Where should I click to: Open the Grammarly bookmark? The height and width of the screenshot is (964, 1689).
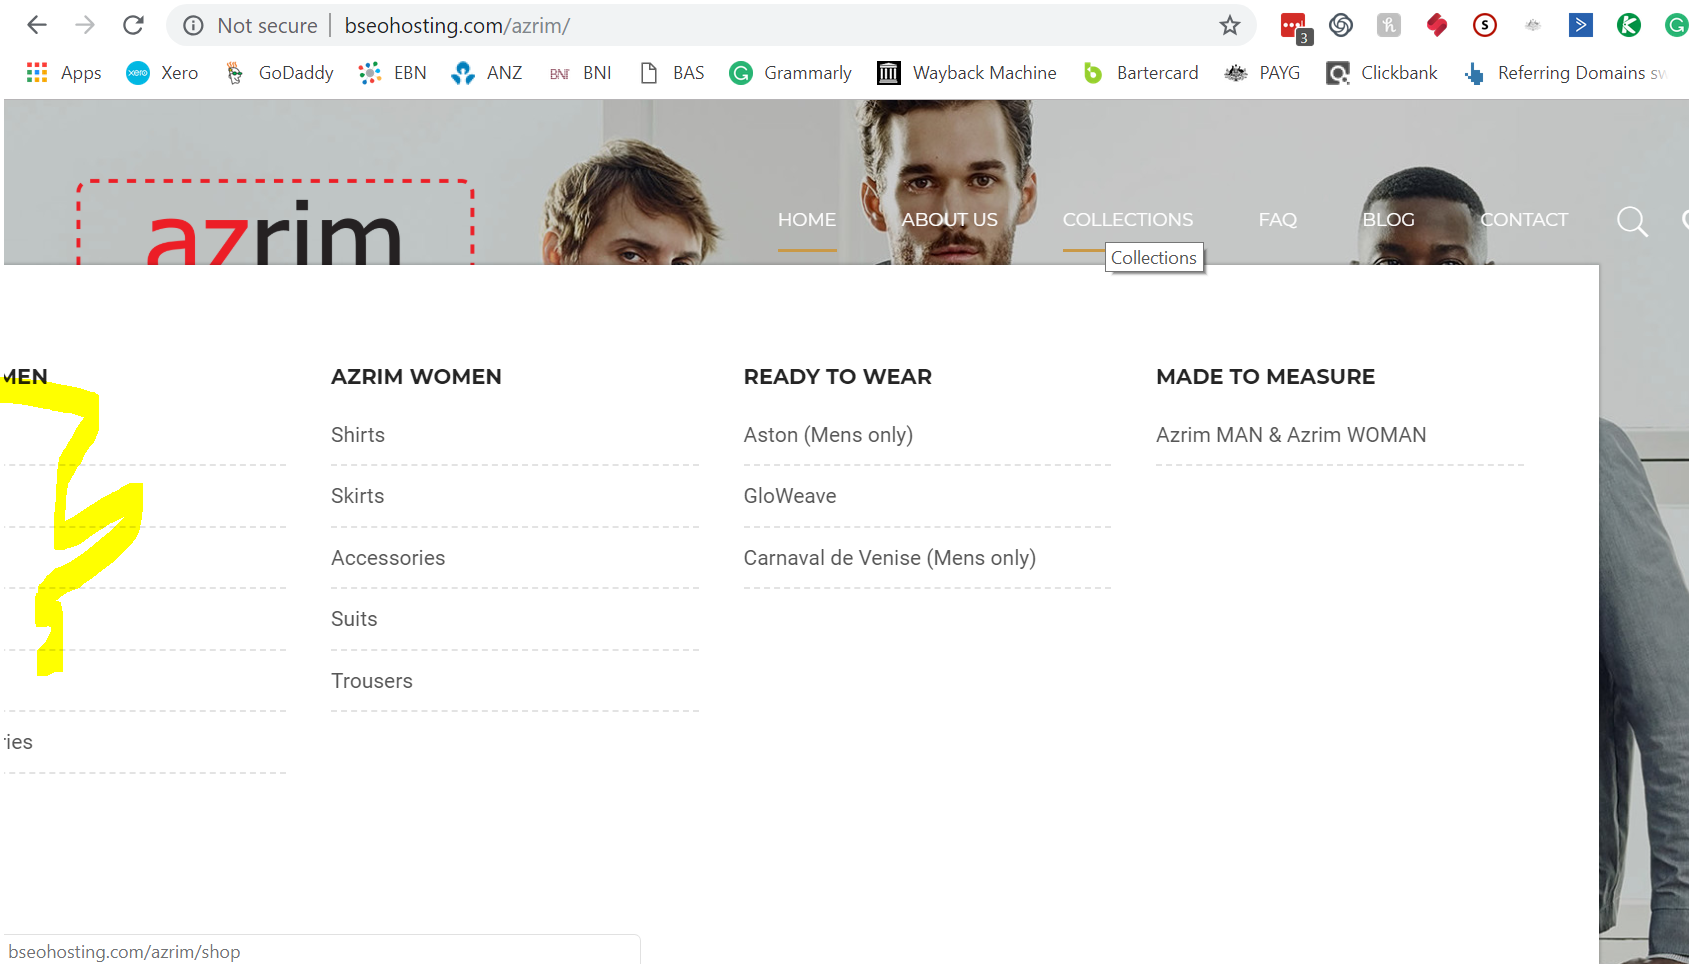click(x=791, y=73)
